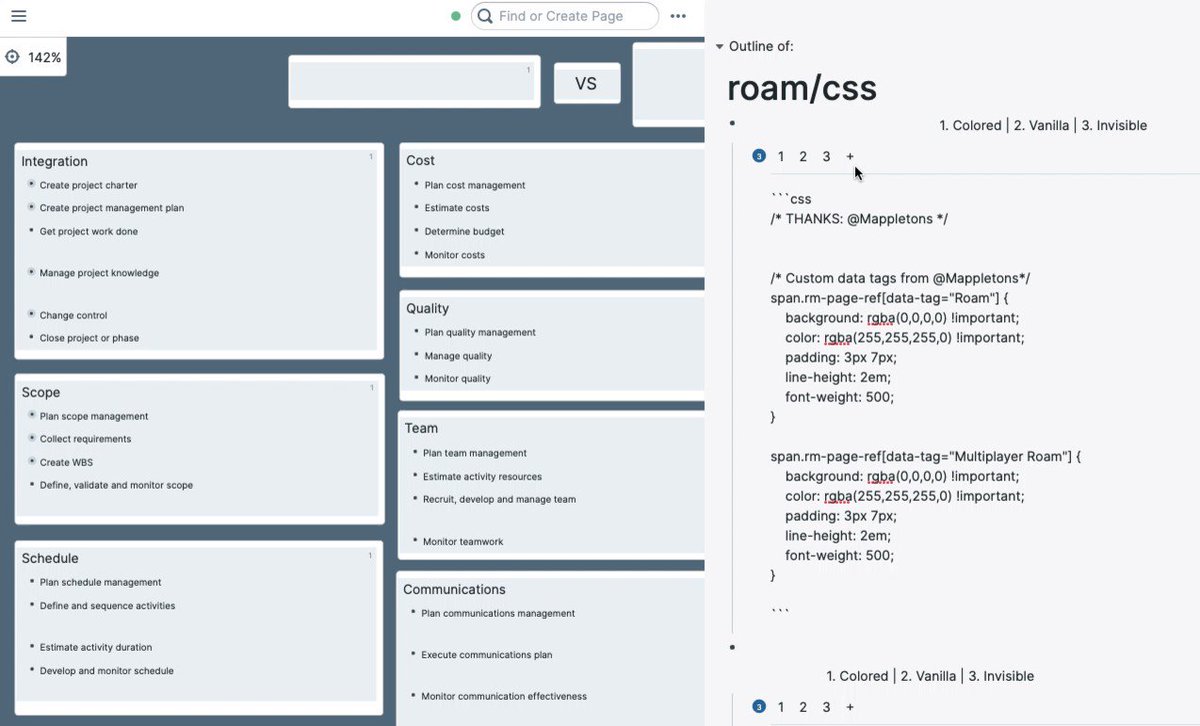Click the zoom target icon beside 142%
This screenshot has width=1200, height=726.
(x=12, y=57)
